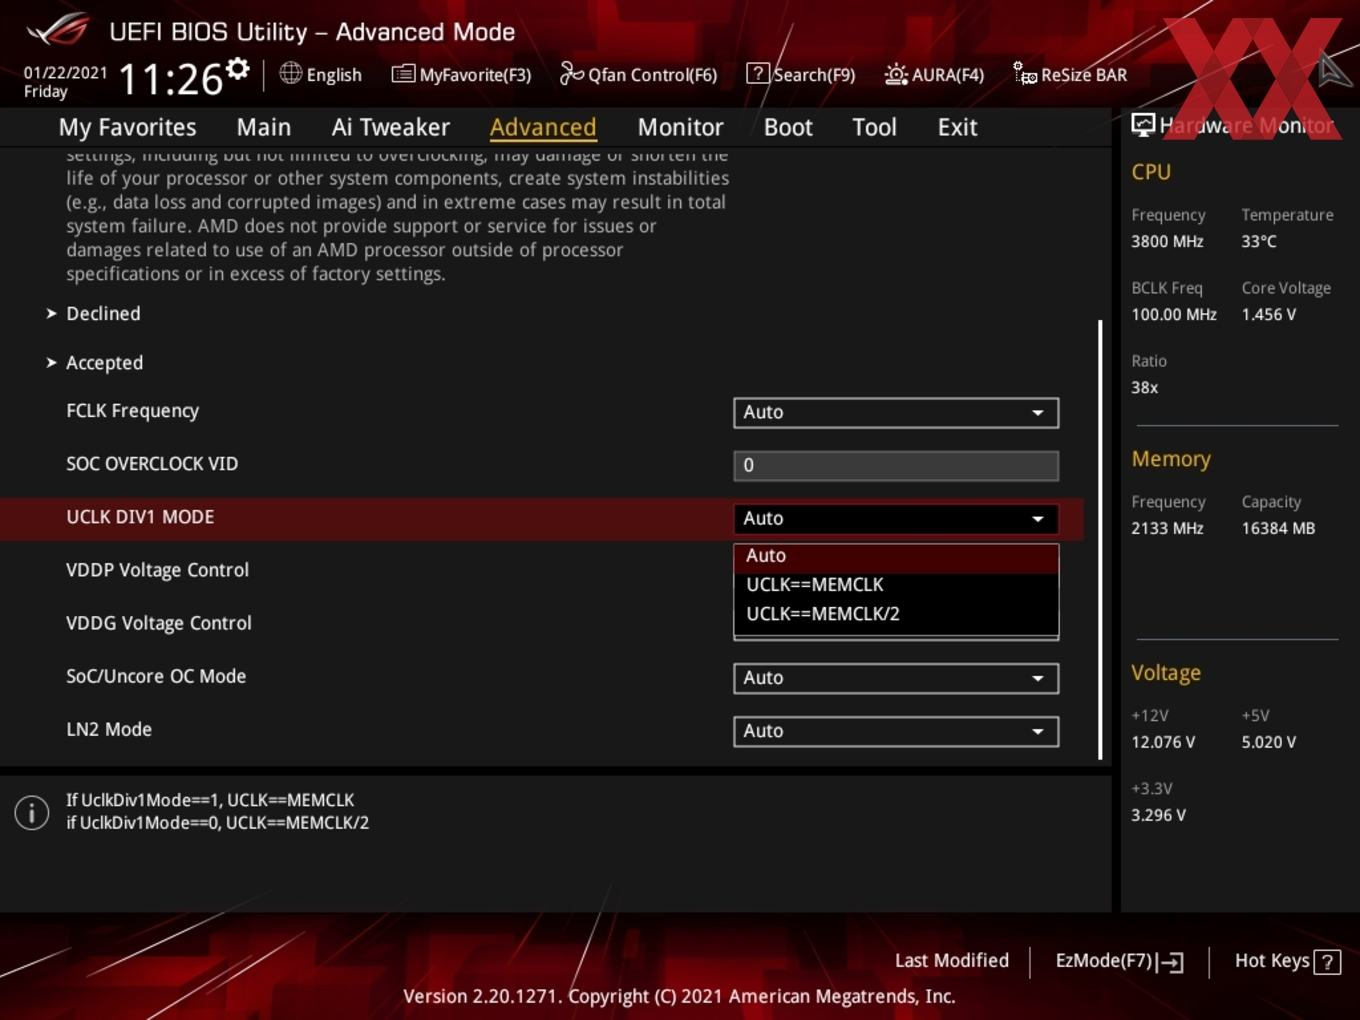The image size is (1360, 1020).
Task: Switch to the Main tab
Action: (x=264, y=127)
